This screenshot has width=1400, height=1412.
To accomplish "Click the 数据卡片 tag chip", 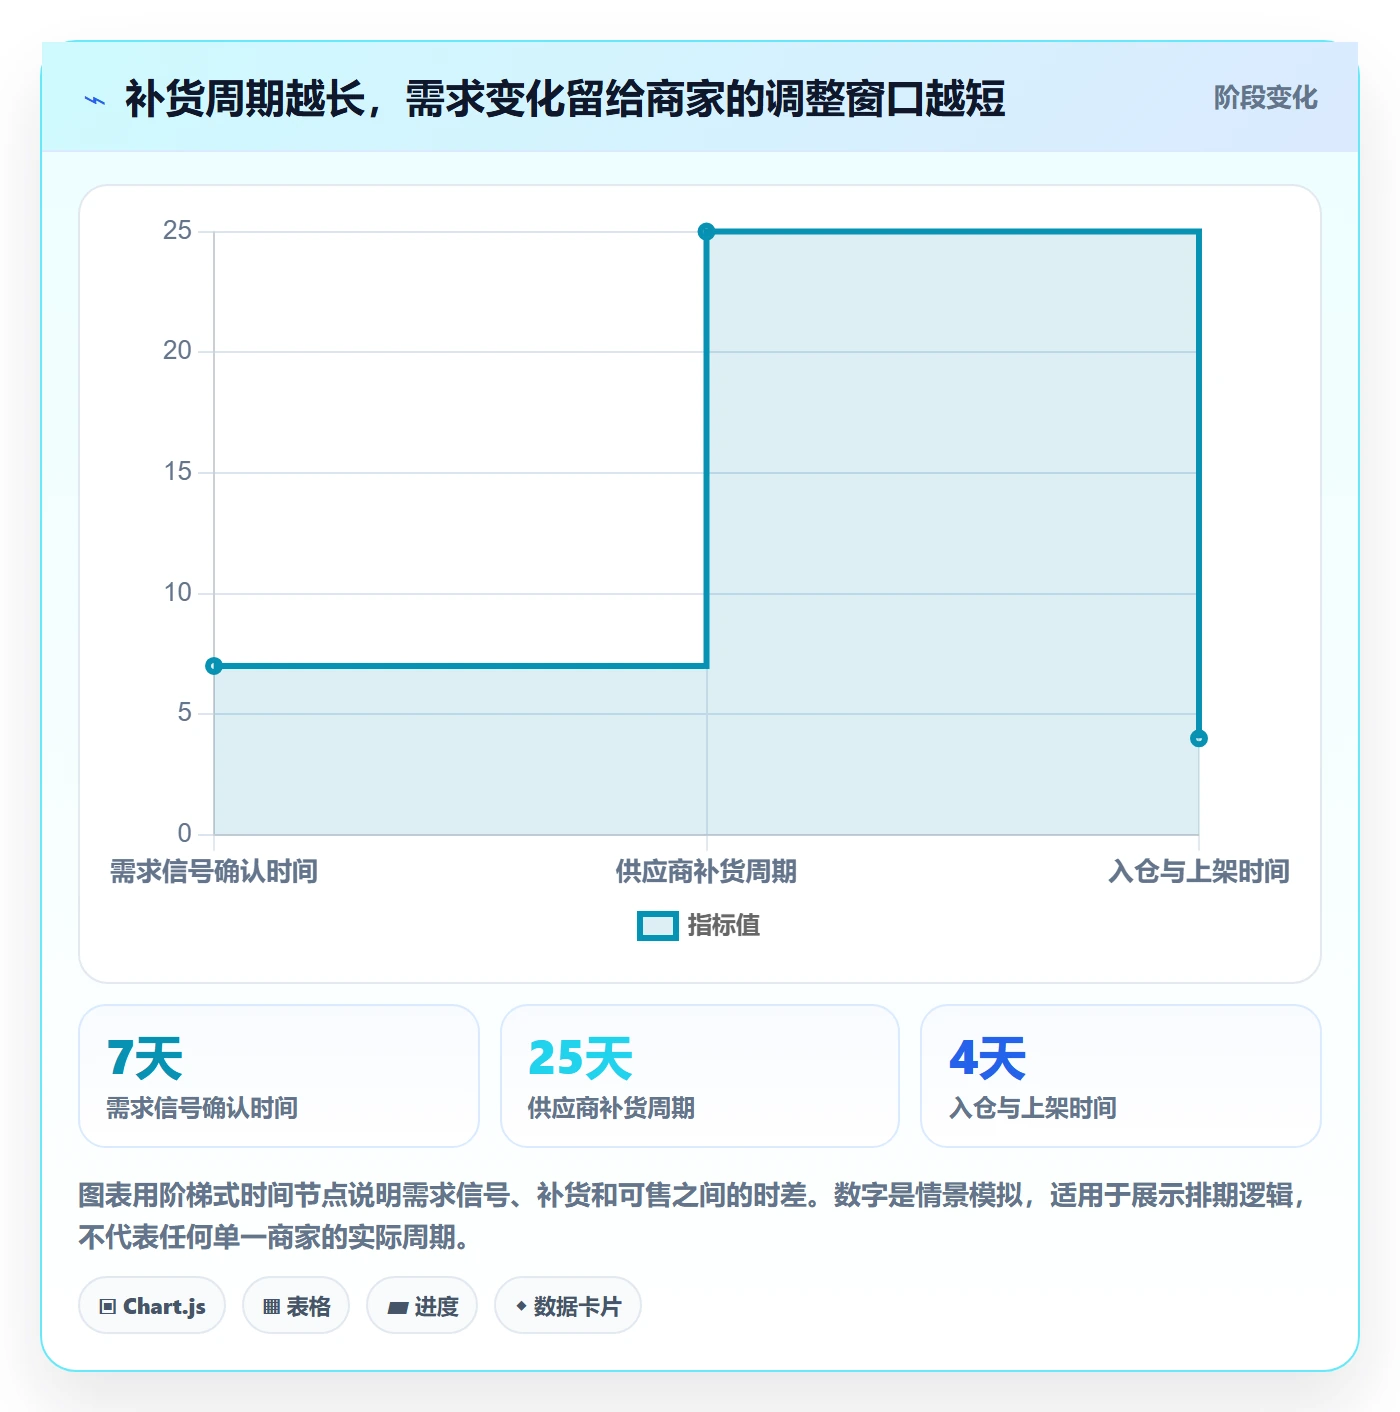I will tap(567, 1306).
